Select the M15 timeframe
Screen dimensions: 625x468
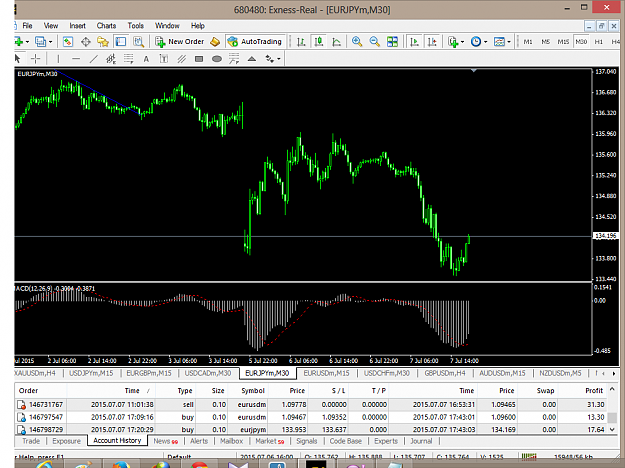(x=563, y=41)
